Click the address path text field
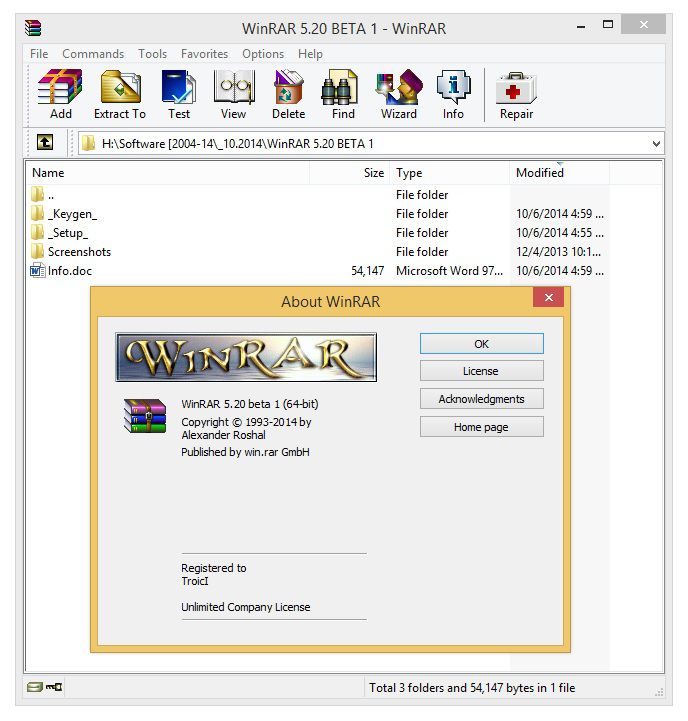688x721 pixels. [371, 143]
